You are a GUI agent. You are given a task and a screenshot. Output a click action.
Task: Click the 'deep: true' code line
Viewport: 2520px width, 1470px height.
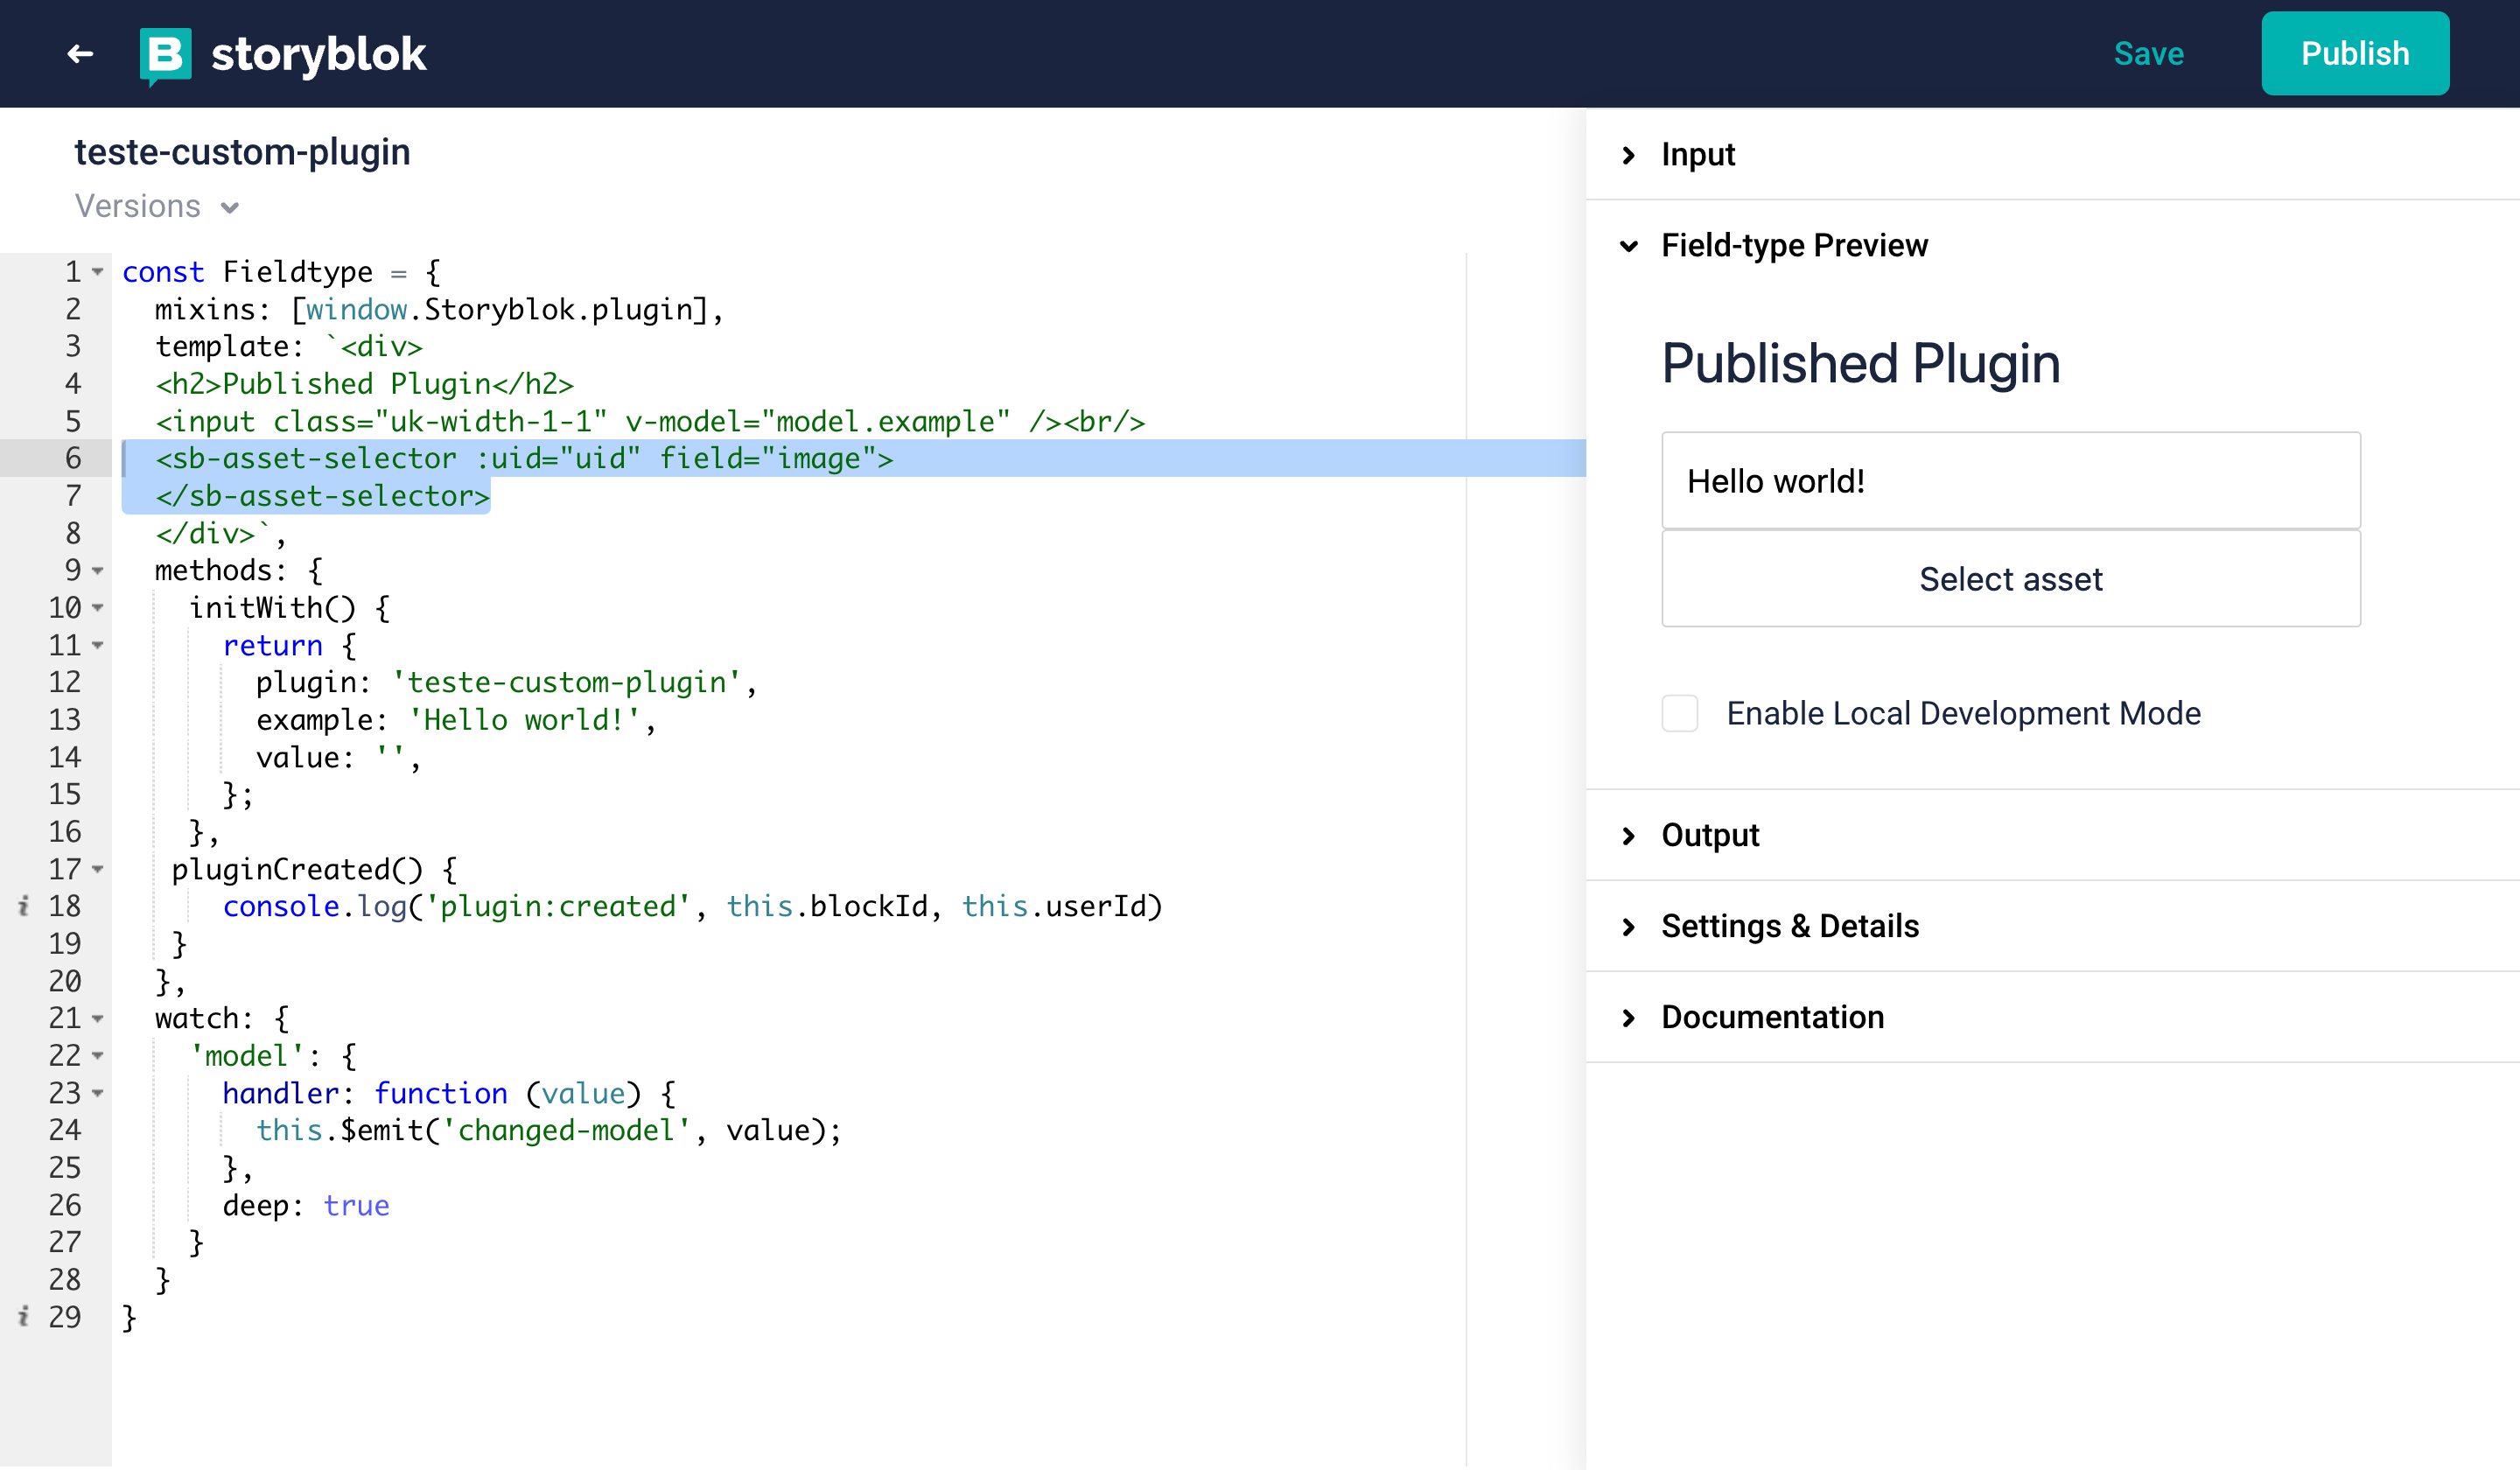pyautogui.click(x=306, y=1206)
